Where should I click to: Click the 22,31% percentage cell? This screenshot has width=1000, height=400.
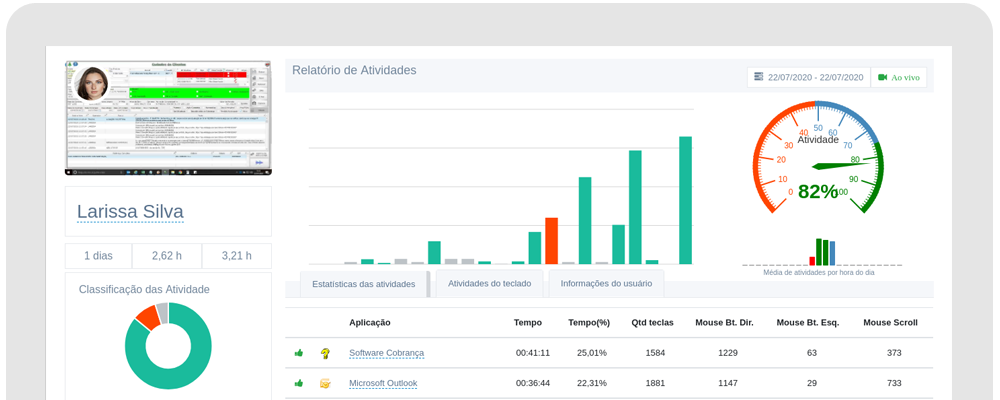click(x=590, y=383)
